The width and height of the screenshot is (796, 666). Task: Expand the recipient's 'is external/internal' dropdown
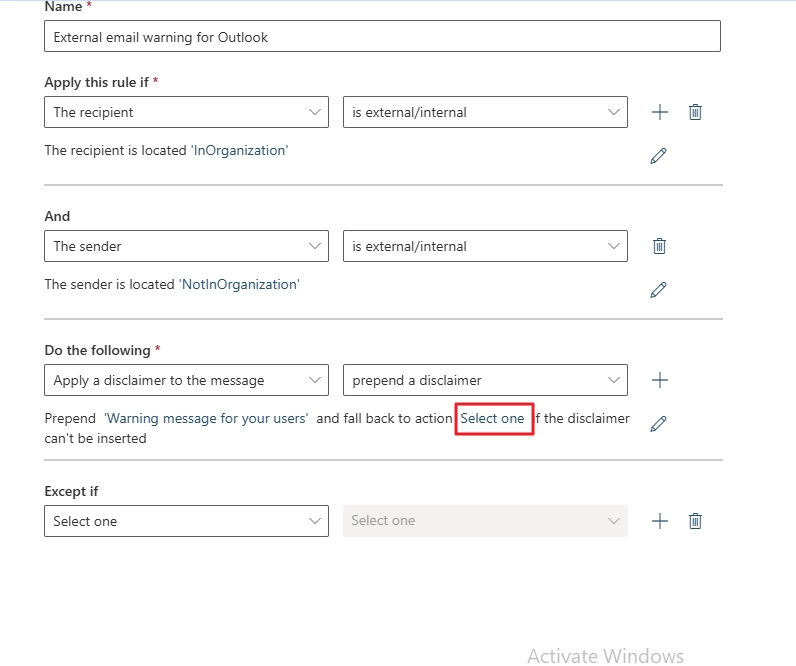point(485,112)
